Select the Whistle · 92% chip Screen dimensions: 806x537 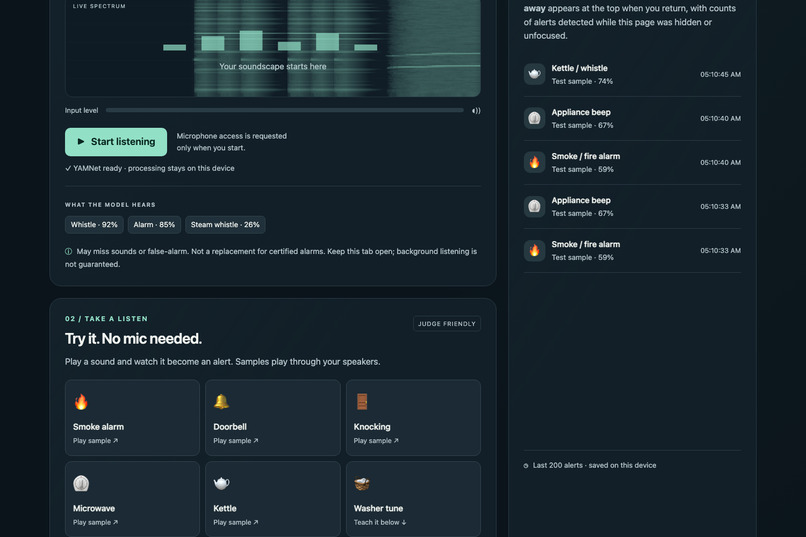[94, 225]
